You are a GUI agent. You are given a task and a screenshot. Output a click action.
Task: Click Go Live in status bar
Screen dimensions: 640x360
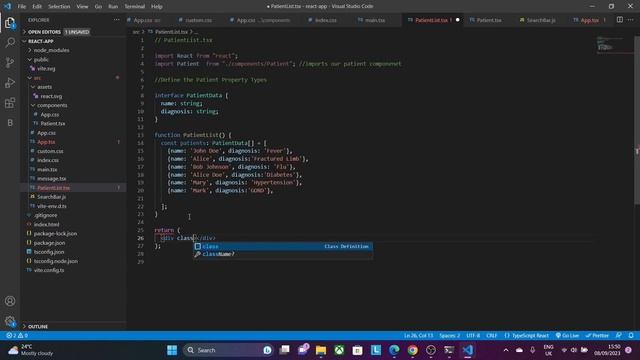pos(567,336)
